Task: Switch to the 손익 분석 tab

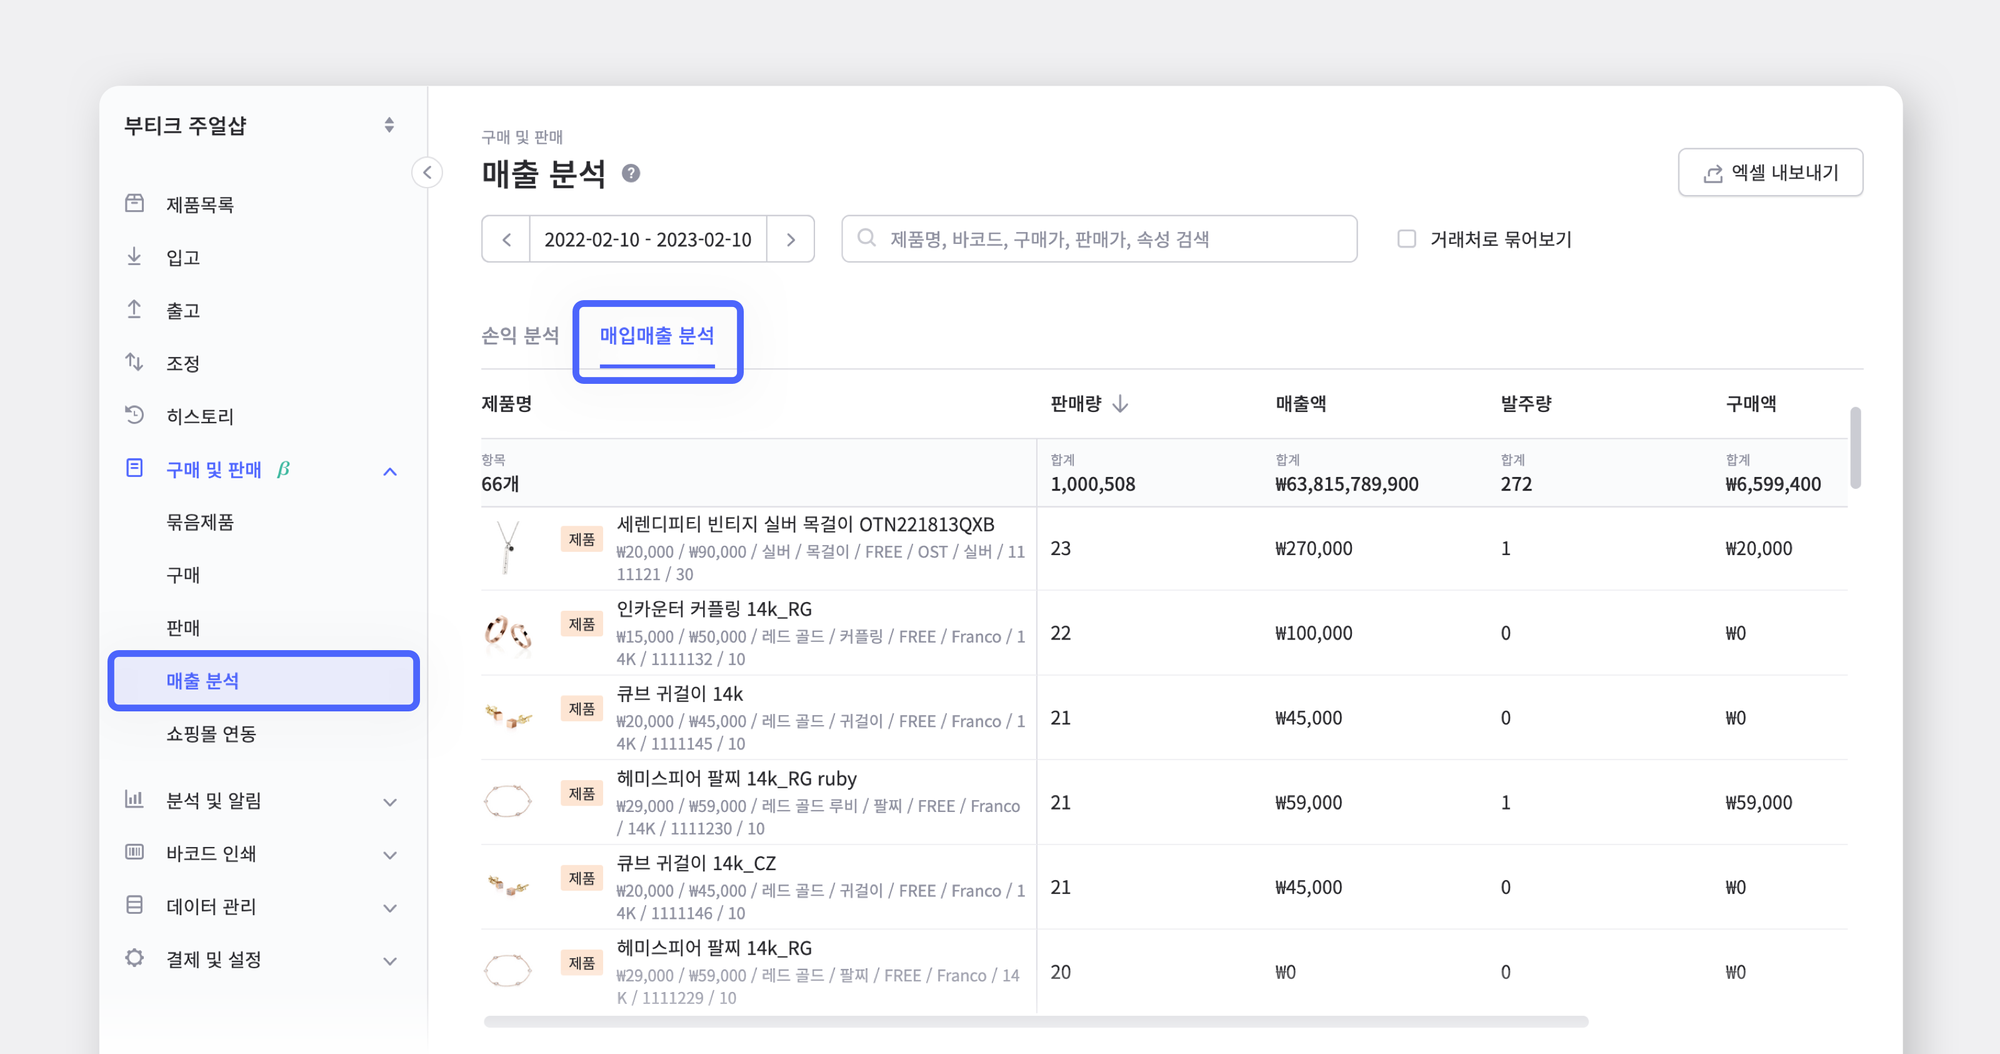Action: click(x=519, y=335)
